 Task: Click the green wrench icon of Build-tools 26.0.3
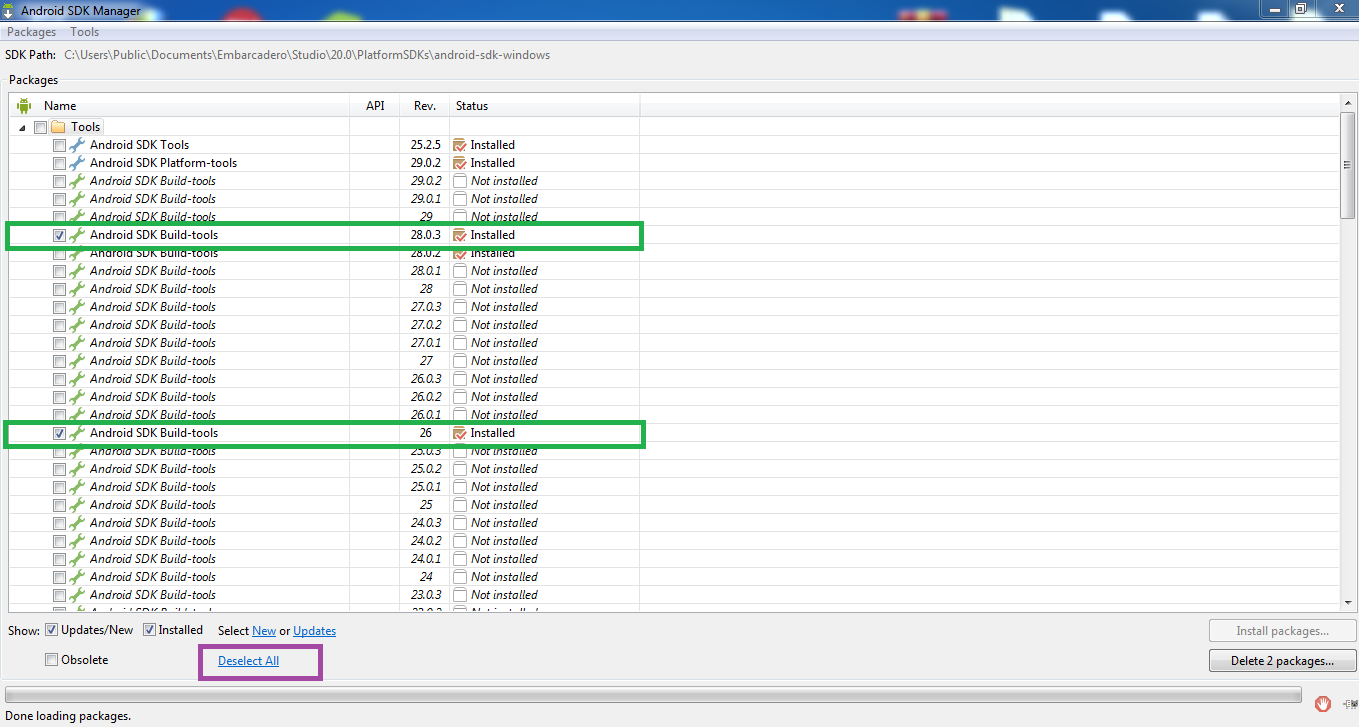(77, 379)
